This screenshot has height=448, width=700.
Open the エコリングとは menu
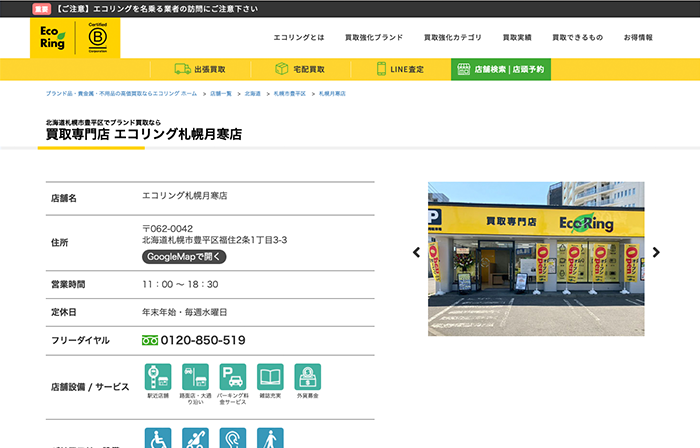click(299, 37)
